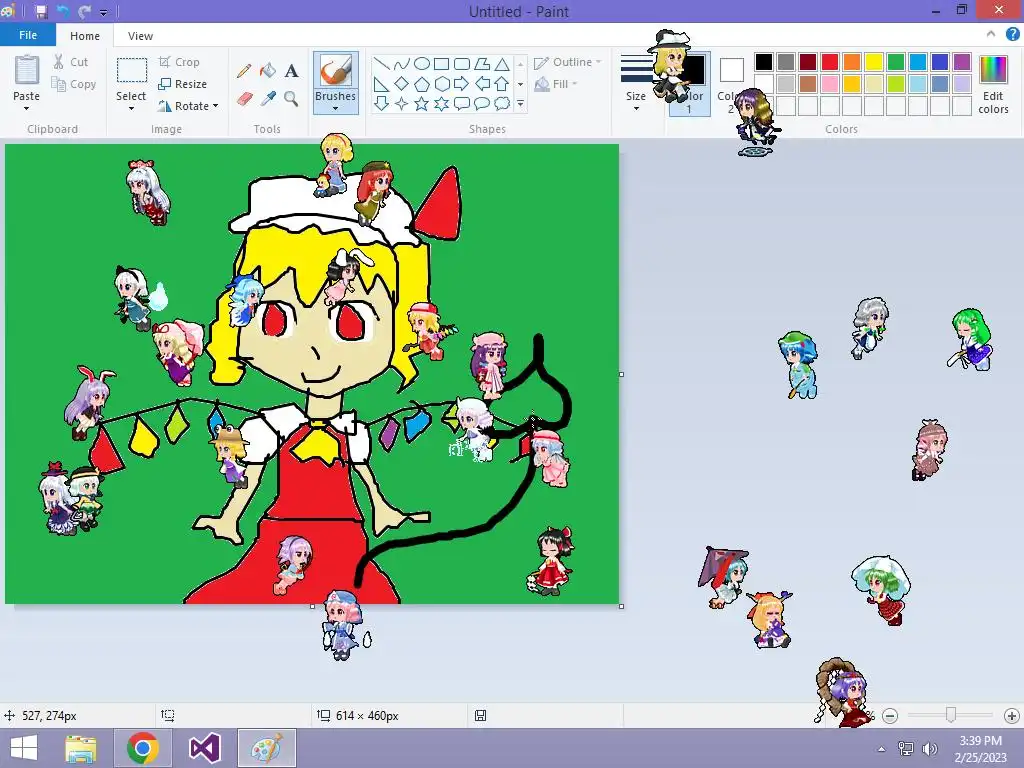Open the Paste dropdown arrow
The height and width of the screenshot is (768, 1024).
point(26,108)
